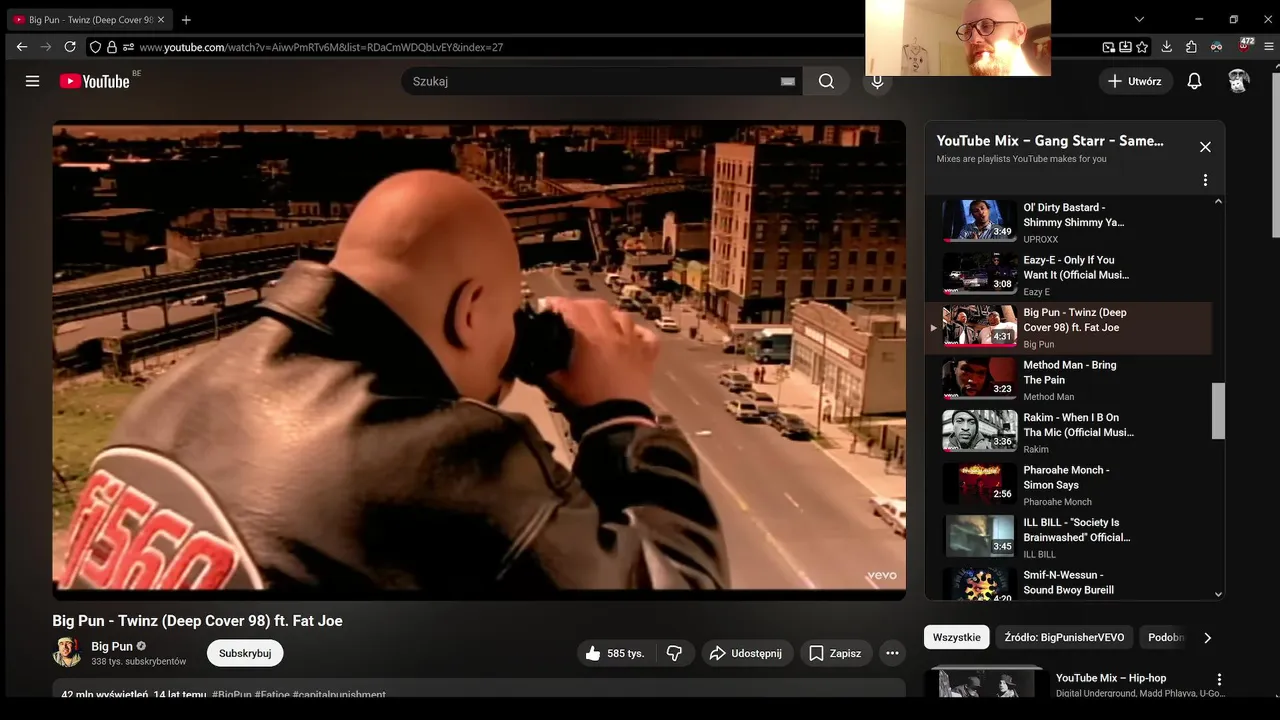Image resolution: width=1280 pixels, height=720 pixels.
Task: Open the extensions puzzle icon
Action: pyautogui.click(x=1191, y=47)
